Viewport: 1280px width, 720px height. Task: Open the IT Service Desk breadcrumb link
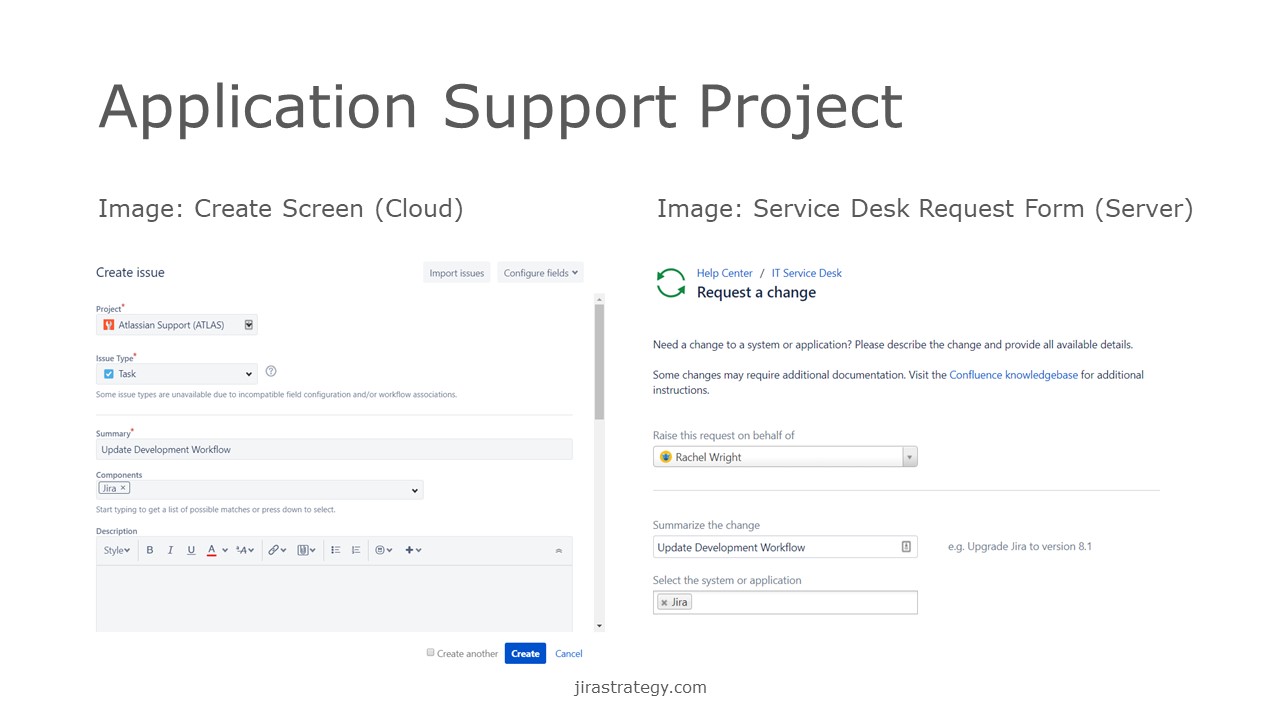pos(807,273)
